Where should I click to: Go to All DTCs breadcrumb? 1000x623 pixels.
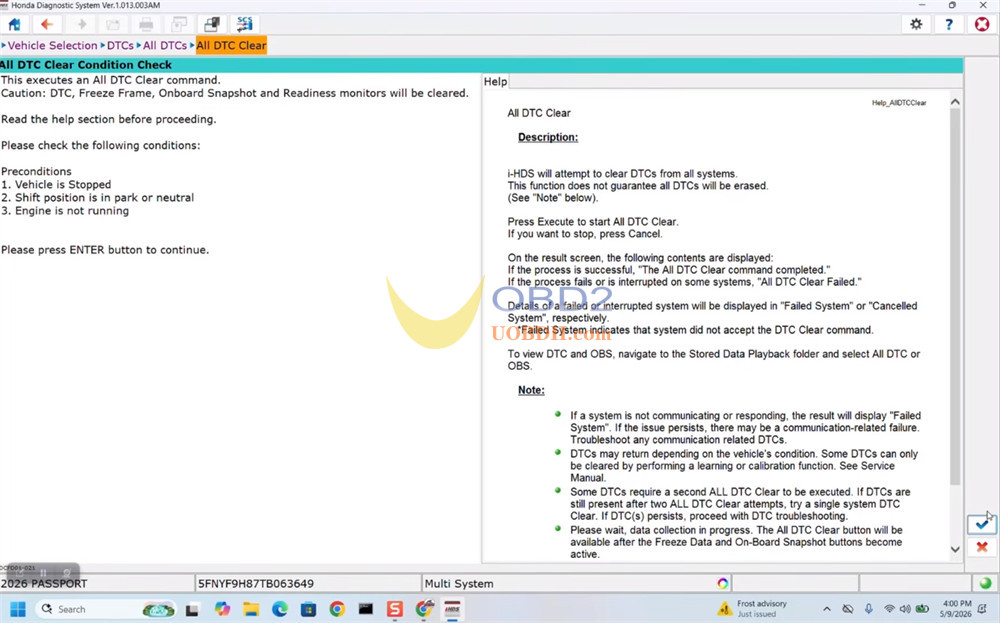165,45
